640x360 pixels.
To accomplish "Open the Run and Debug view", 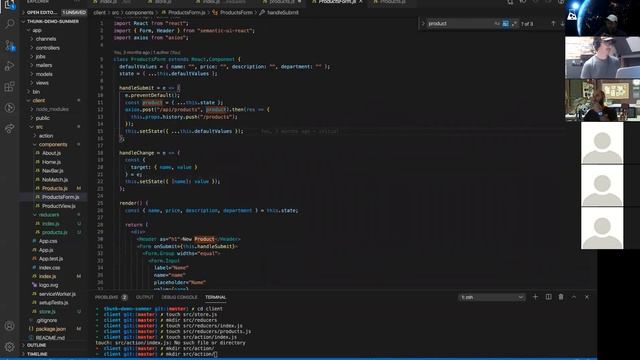I will [x=9, y=66].
